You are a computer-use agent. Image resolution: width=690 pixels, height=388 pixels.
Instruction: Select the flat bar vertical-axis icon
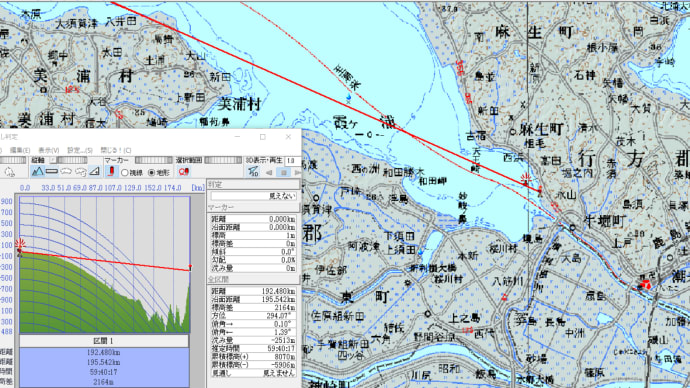pos(52,172)
